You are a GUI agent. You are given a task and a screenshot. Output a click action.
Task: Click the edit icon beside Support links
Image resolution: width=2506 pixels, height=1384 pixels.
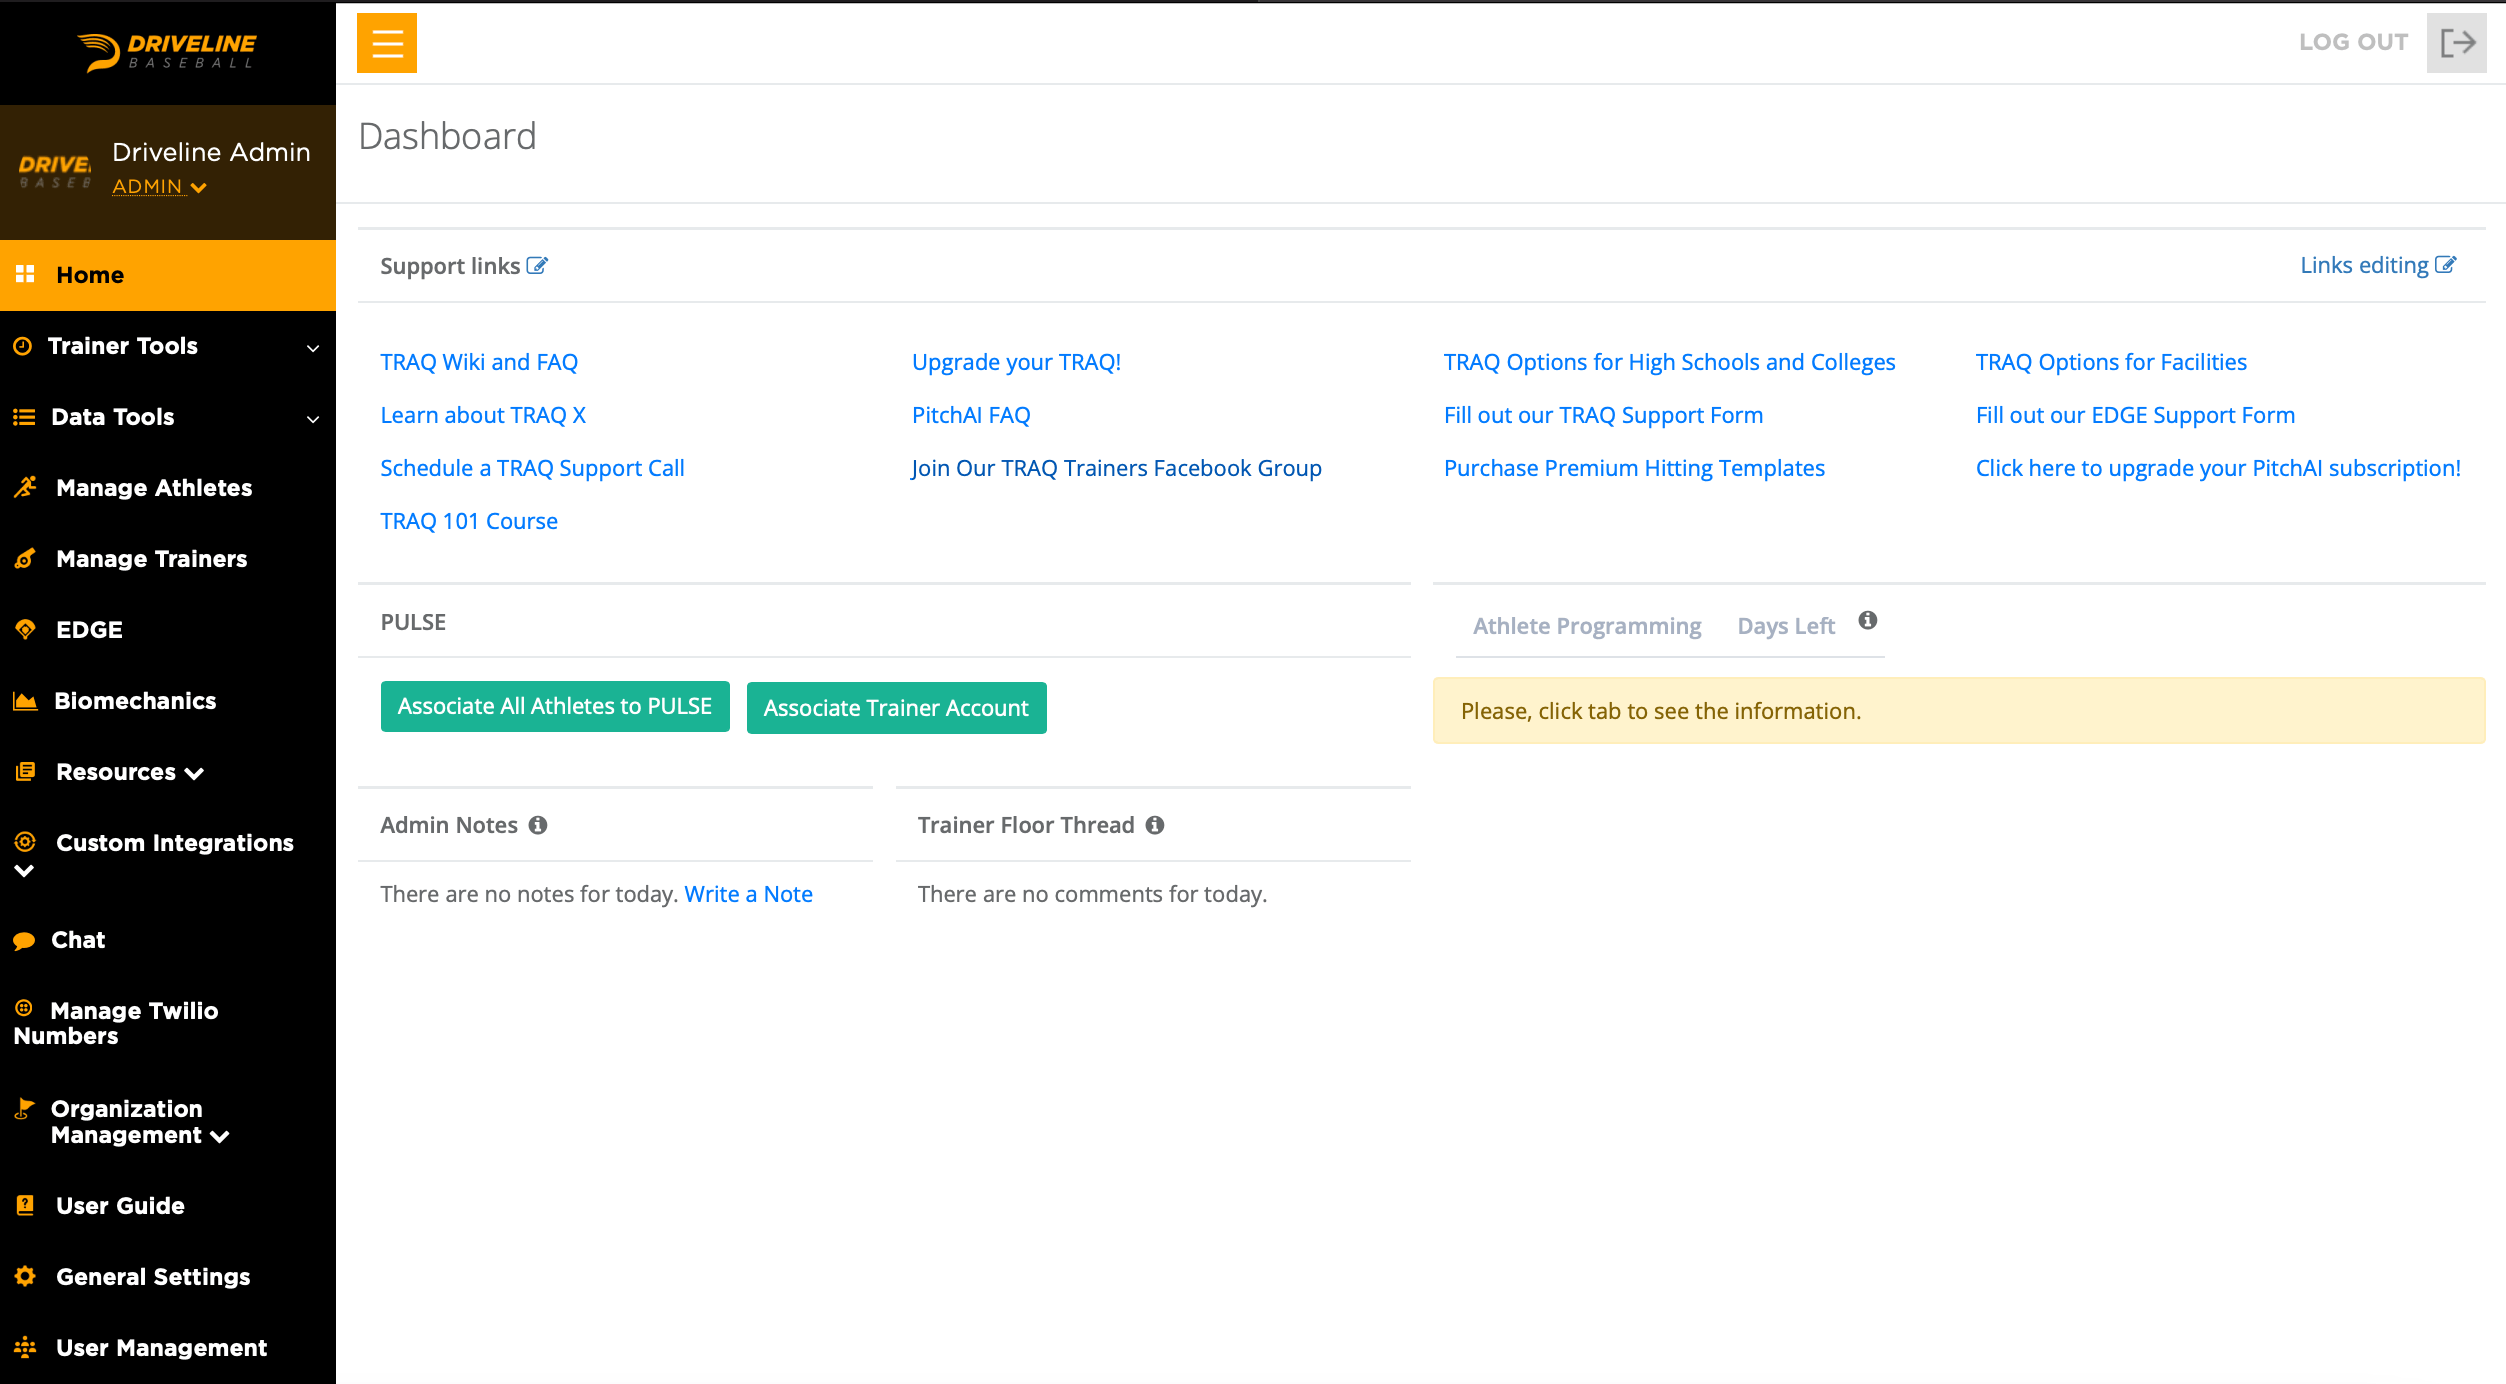(x=537, y=265)
